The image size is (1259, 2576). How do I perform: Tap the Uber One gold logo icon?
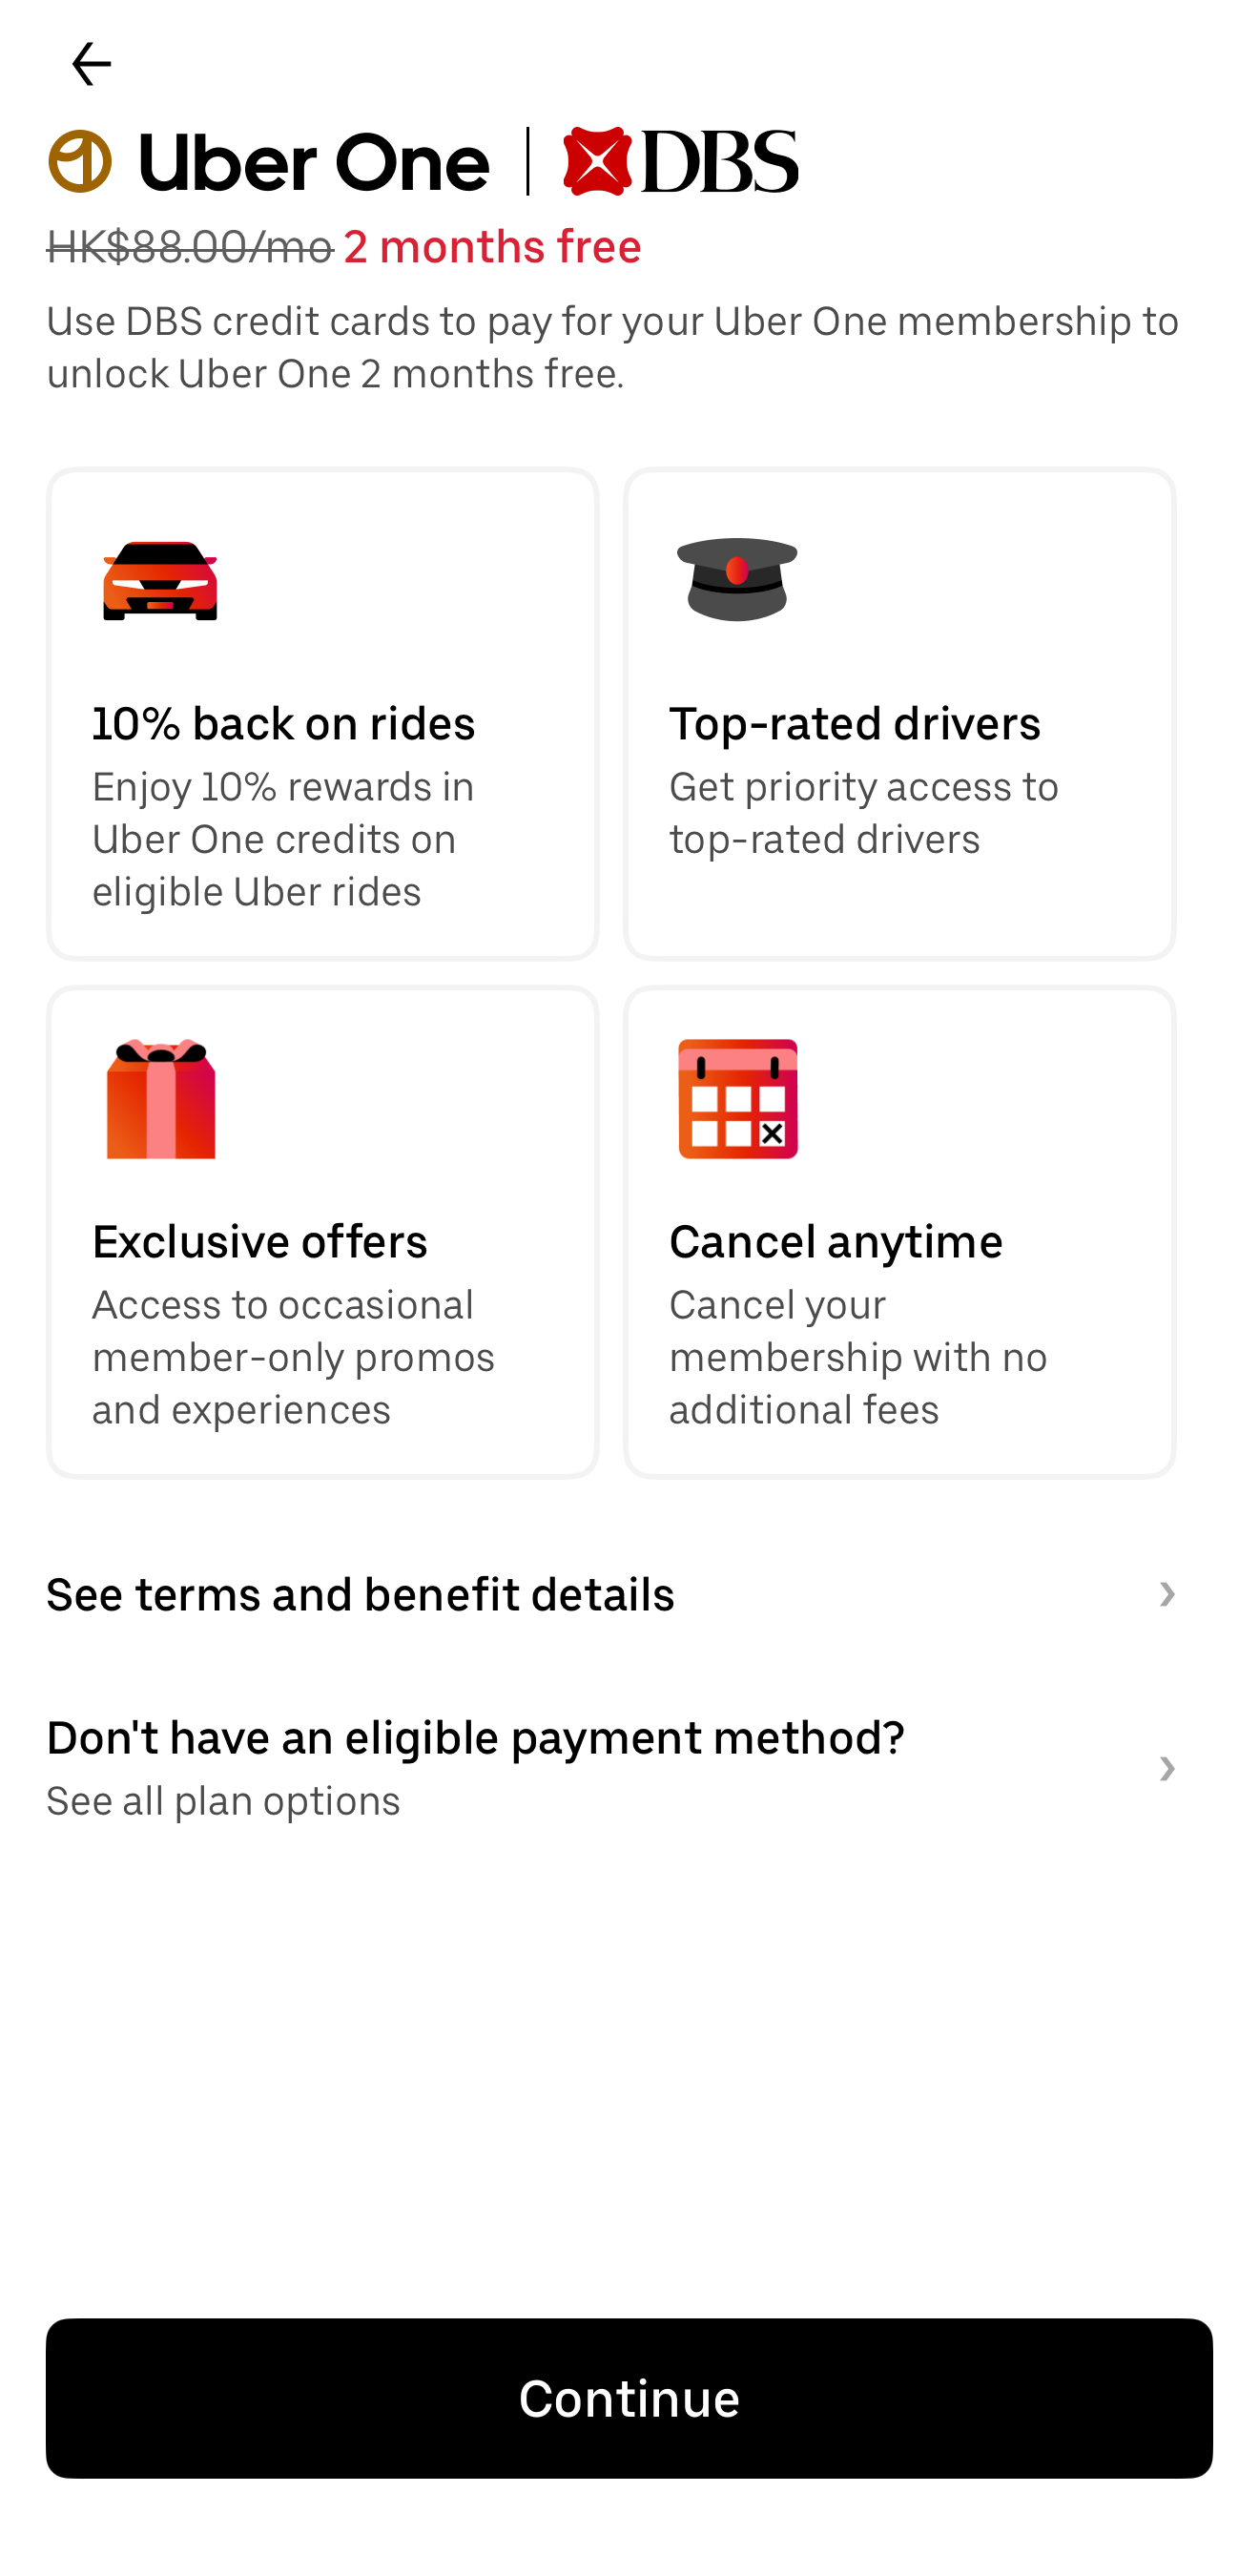(x=80, y=161)
